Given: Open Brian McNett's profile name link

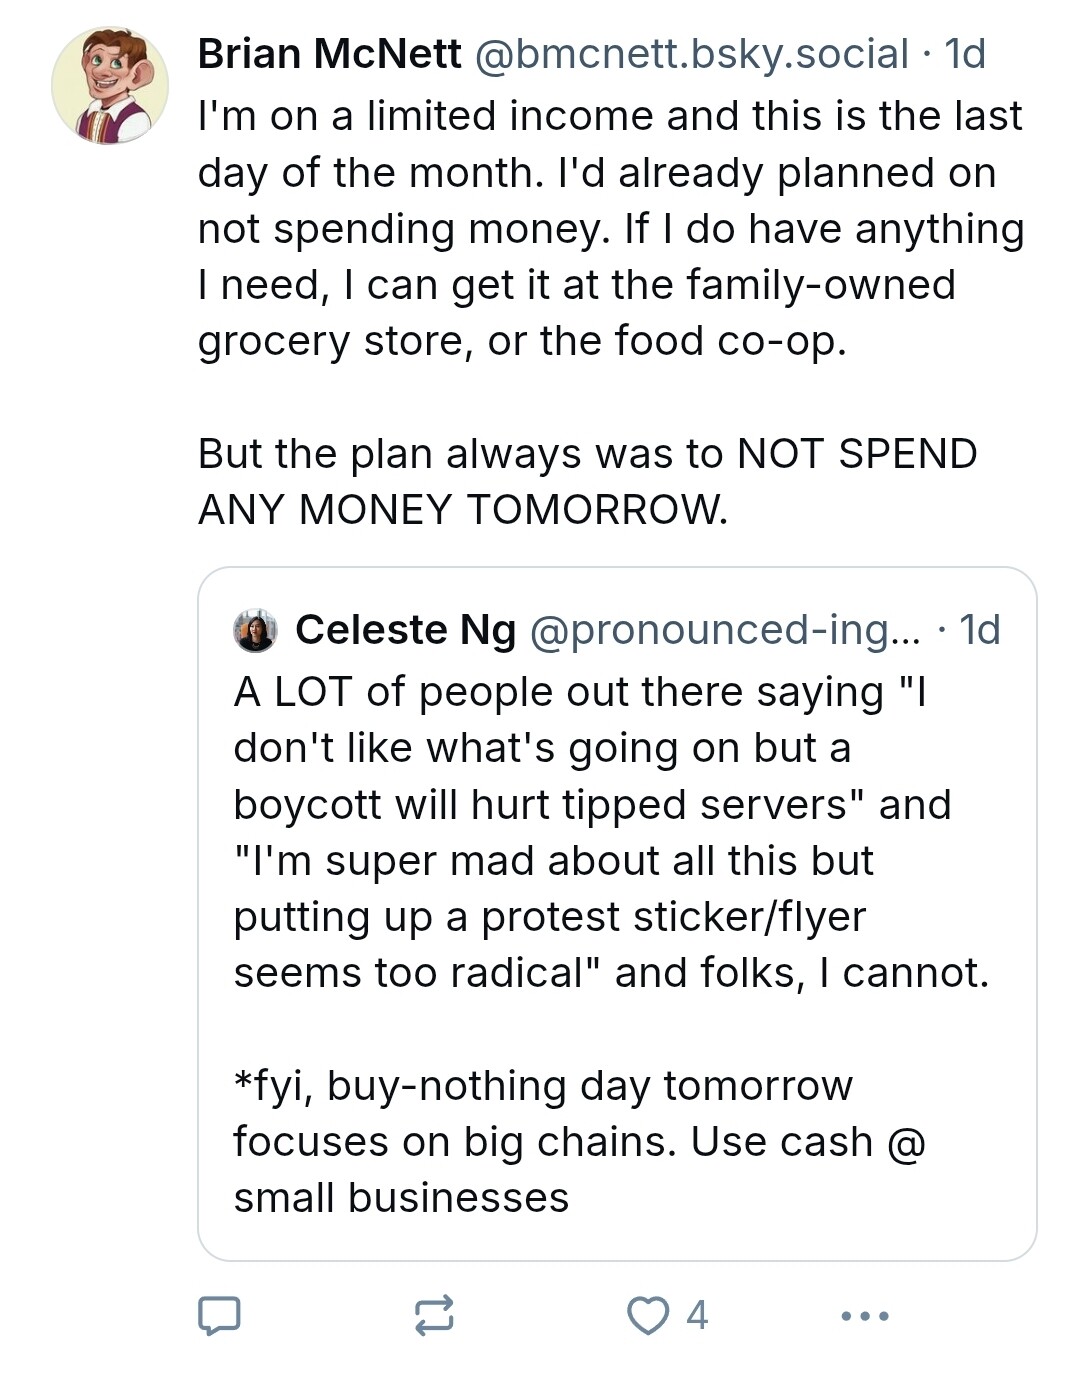Looking at the screenshot, I should tap(330, 54).
